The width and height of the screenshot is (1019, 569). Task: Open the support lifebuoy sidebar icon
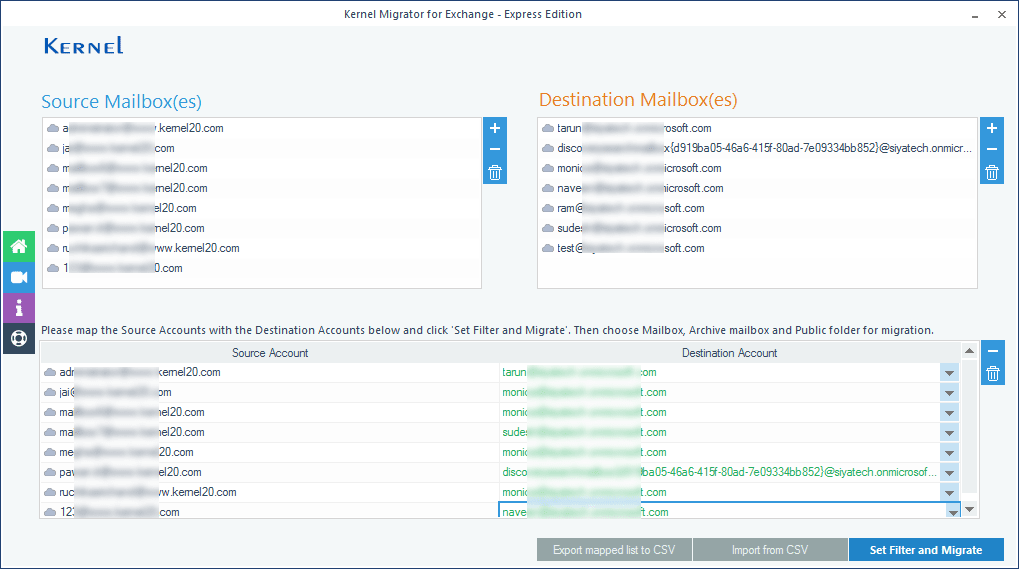[x=19, y=338]
